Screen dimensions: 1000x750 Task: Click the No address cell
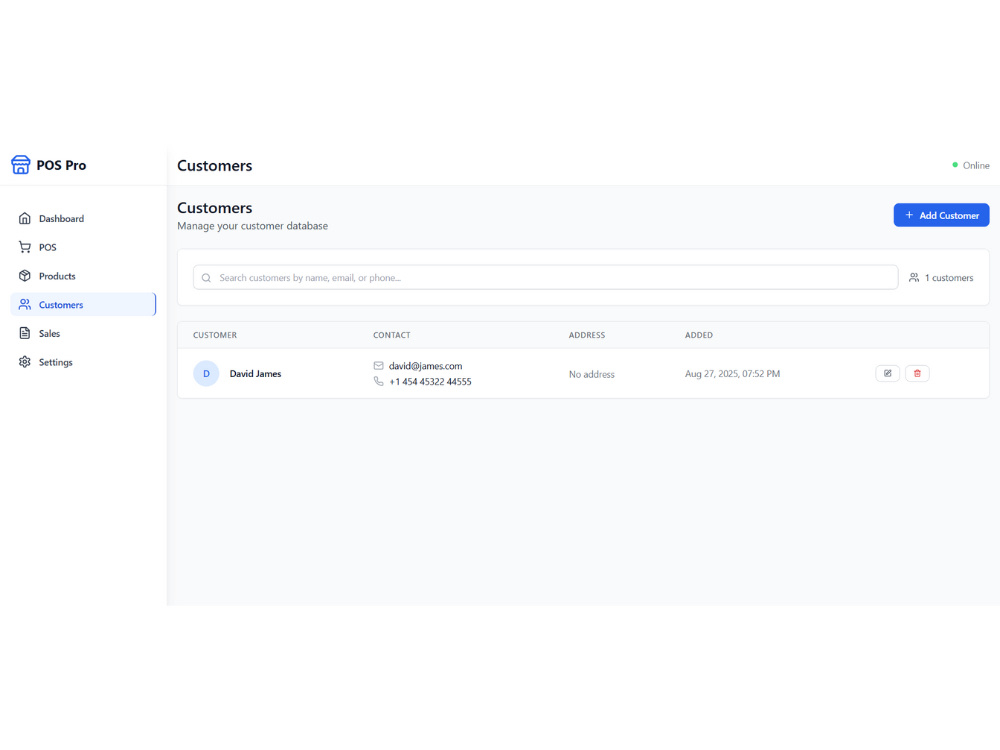(591, 374)
